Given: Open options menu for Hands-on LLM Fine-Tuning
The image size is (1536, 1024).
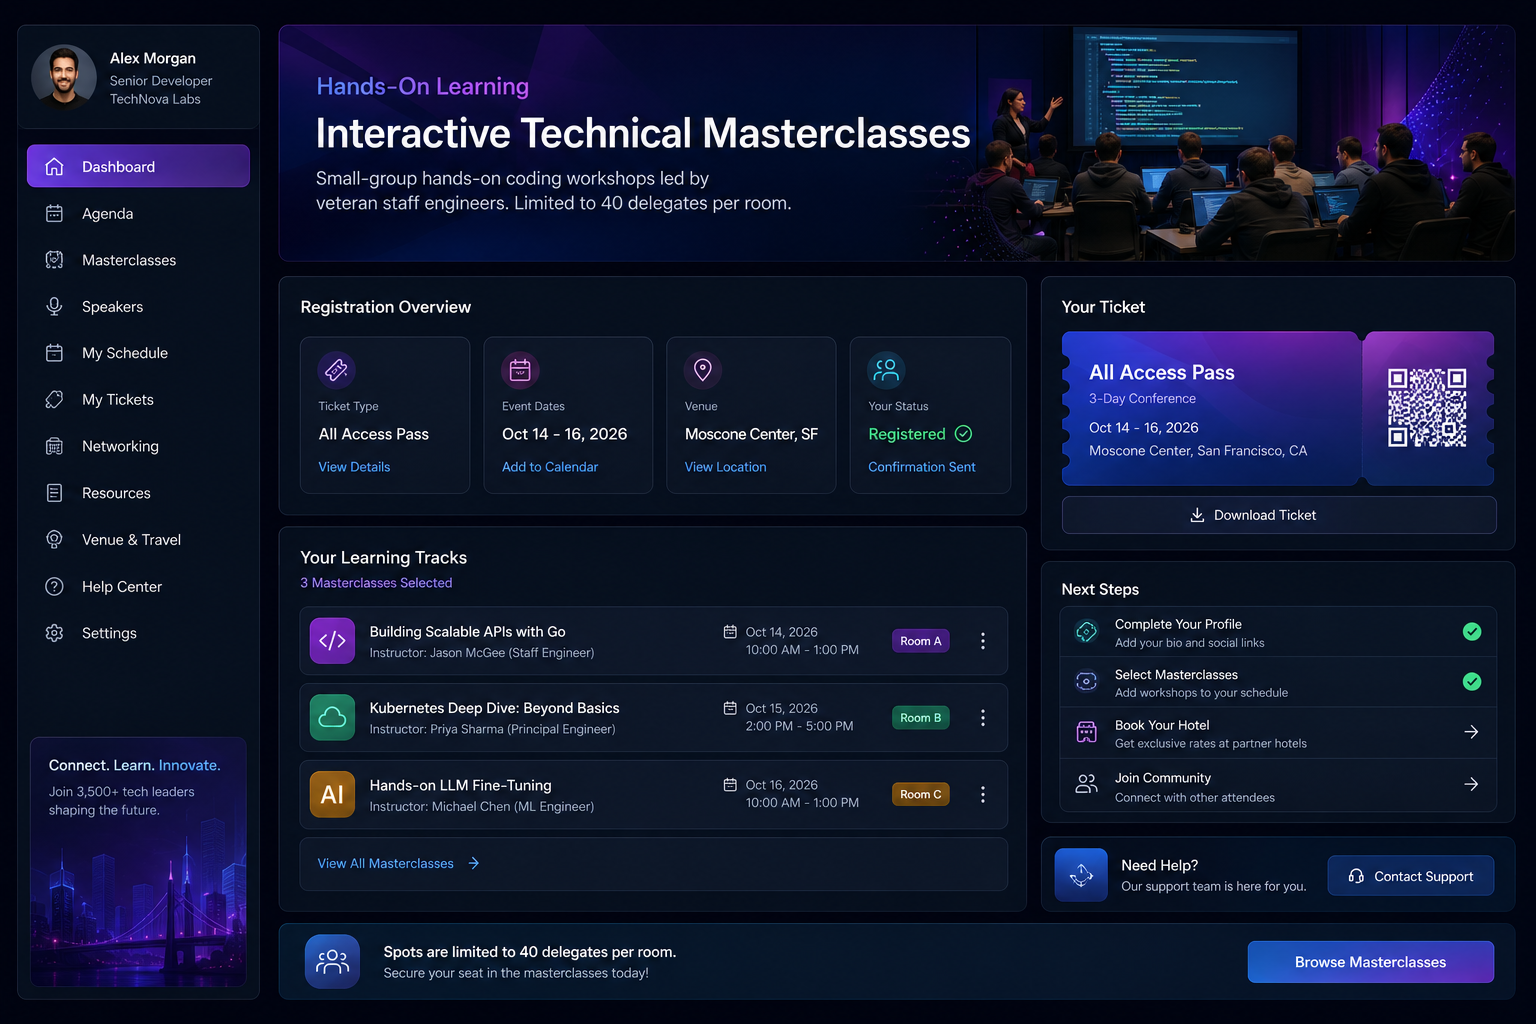Looking at the screenshot, I should pyautogui.click(x=983, y=794).
